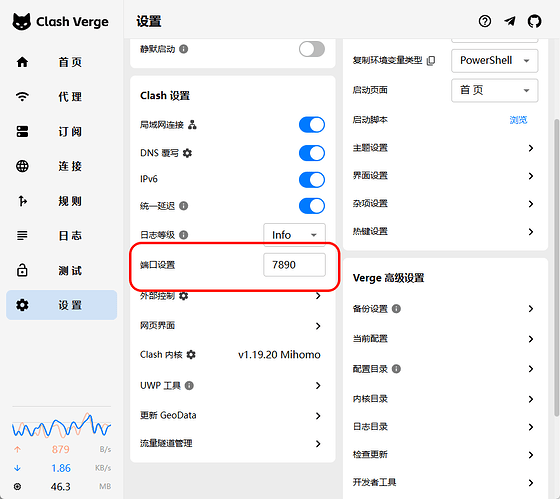Open the 连接 connections page
Viewport: 560px width, 499px height.
61,166
